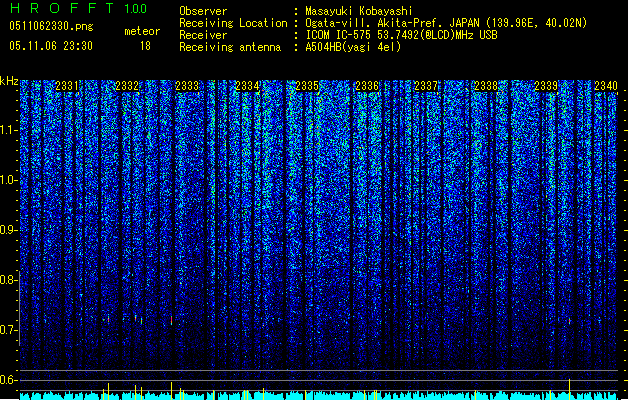
Task: Select observer name Masayuki Kobayashi
Action: pos(359,11)
